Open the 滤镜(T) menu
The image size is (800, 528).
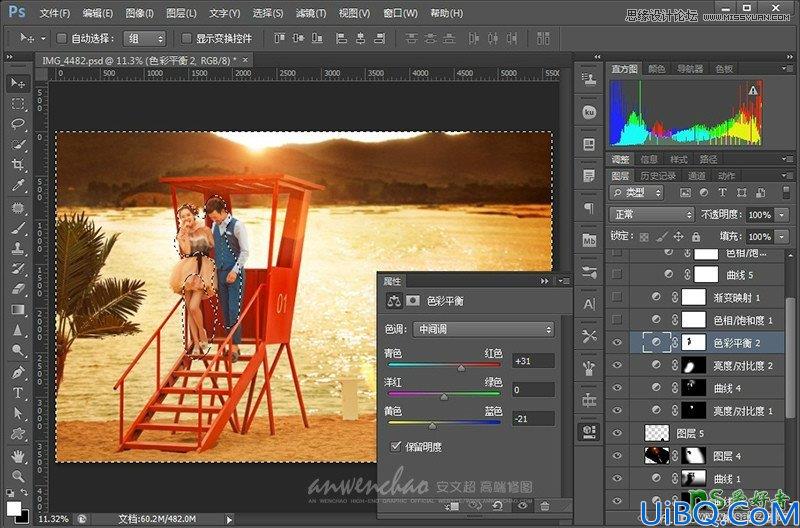[x=311, y=13]
